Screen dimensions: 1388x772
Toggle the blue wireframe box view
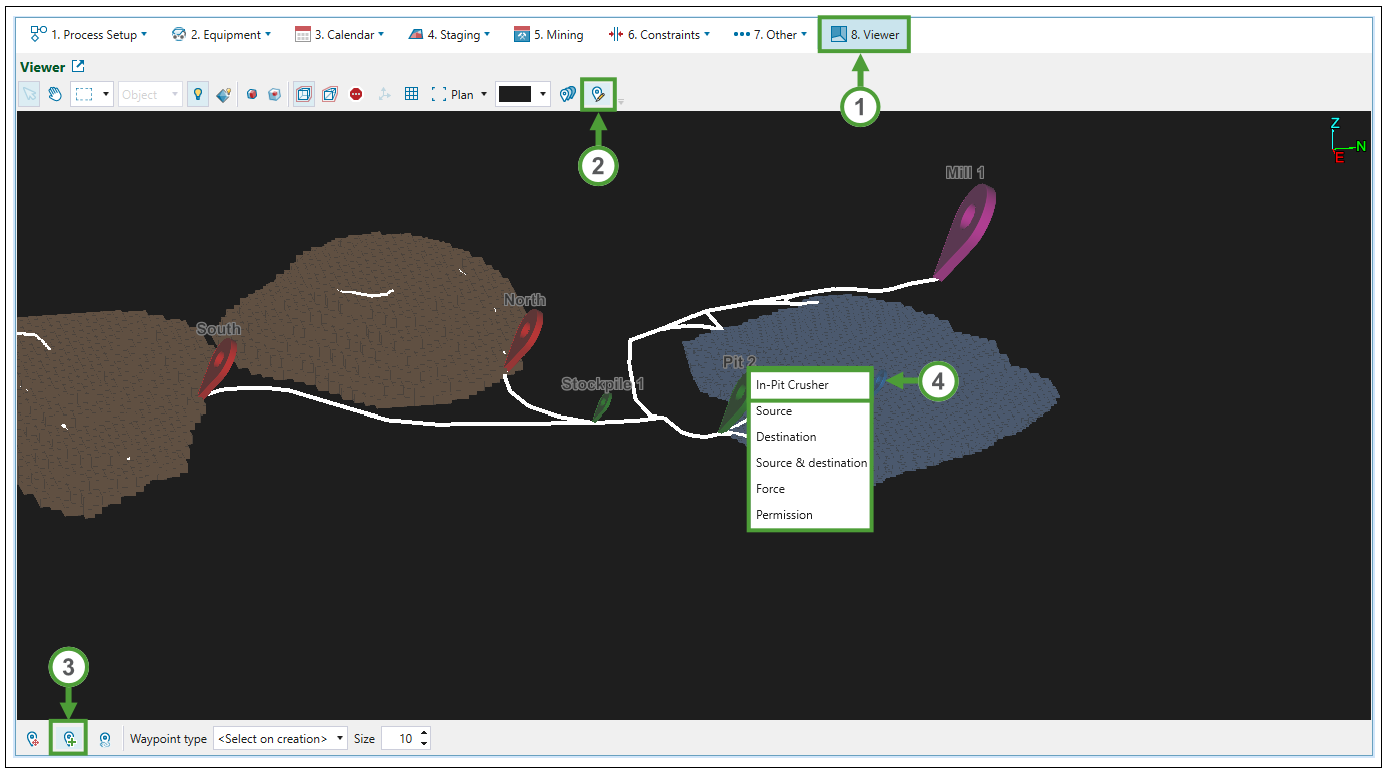pyautogui.click(x=303, y=94)
